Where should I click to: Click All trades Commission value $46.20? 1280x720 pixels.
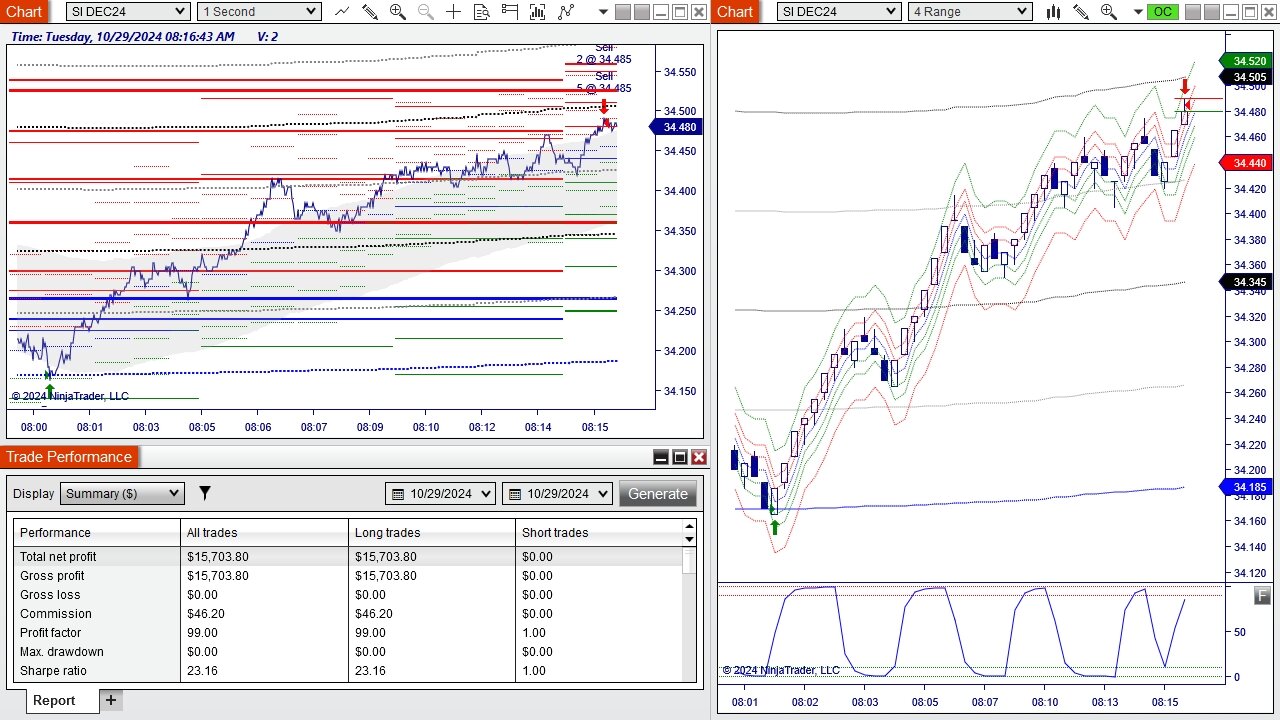[x=205, y=614]
